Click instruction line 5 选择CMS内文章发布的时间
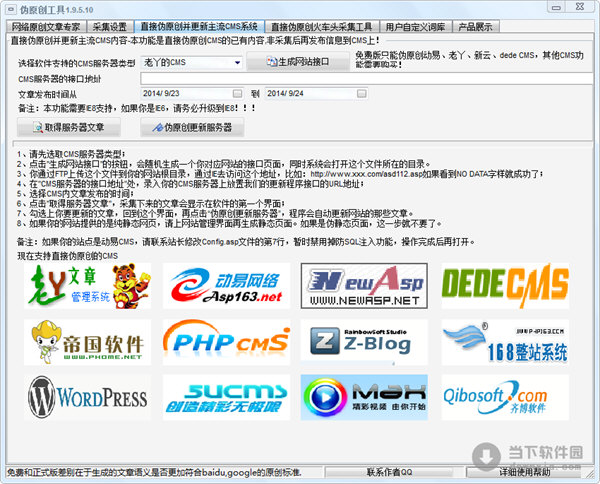This screenshot has height=484, width=600. [x=75, y=194]
